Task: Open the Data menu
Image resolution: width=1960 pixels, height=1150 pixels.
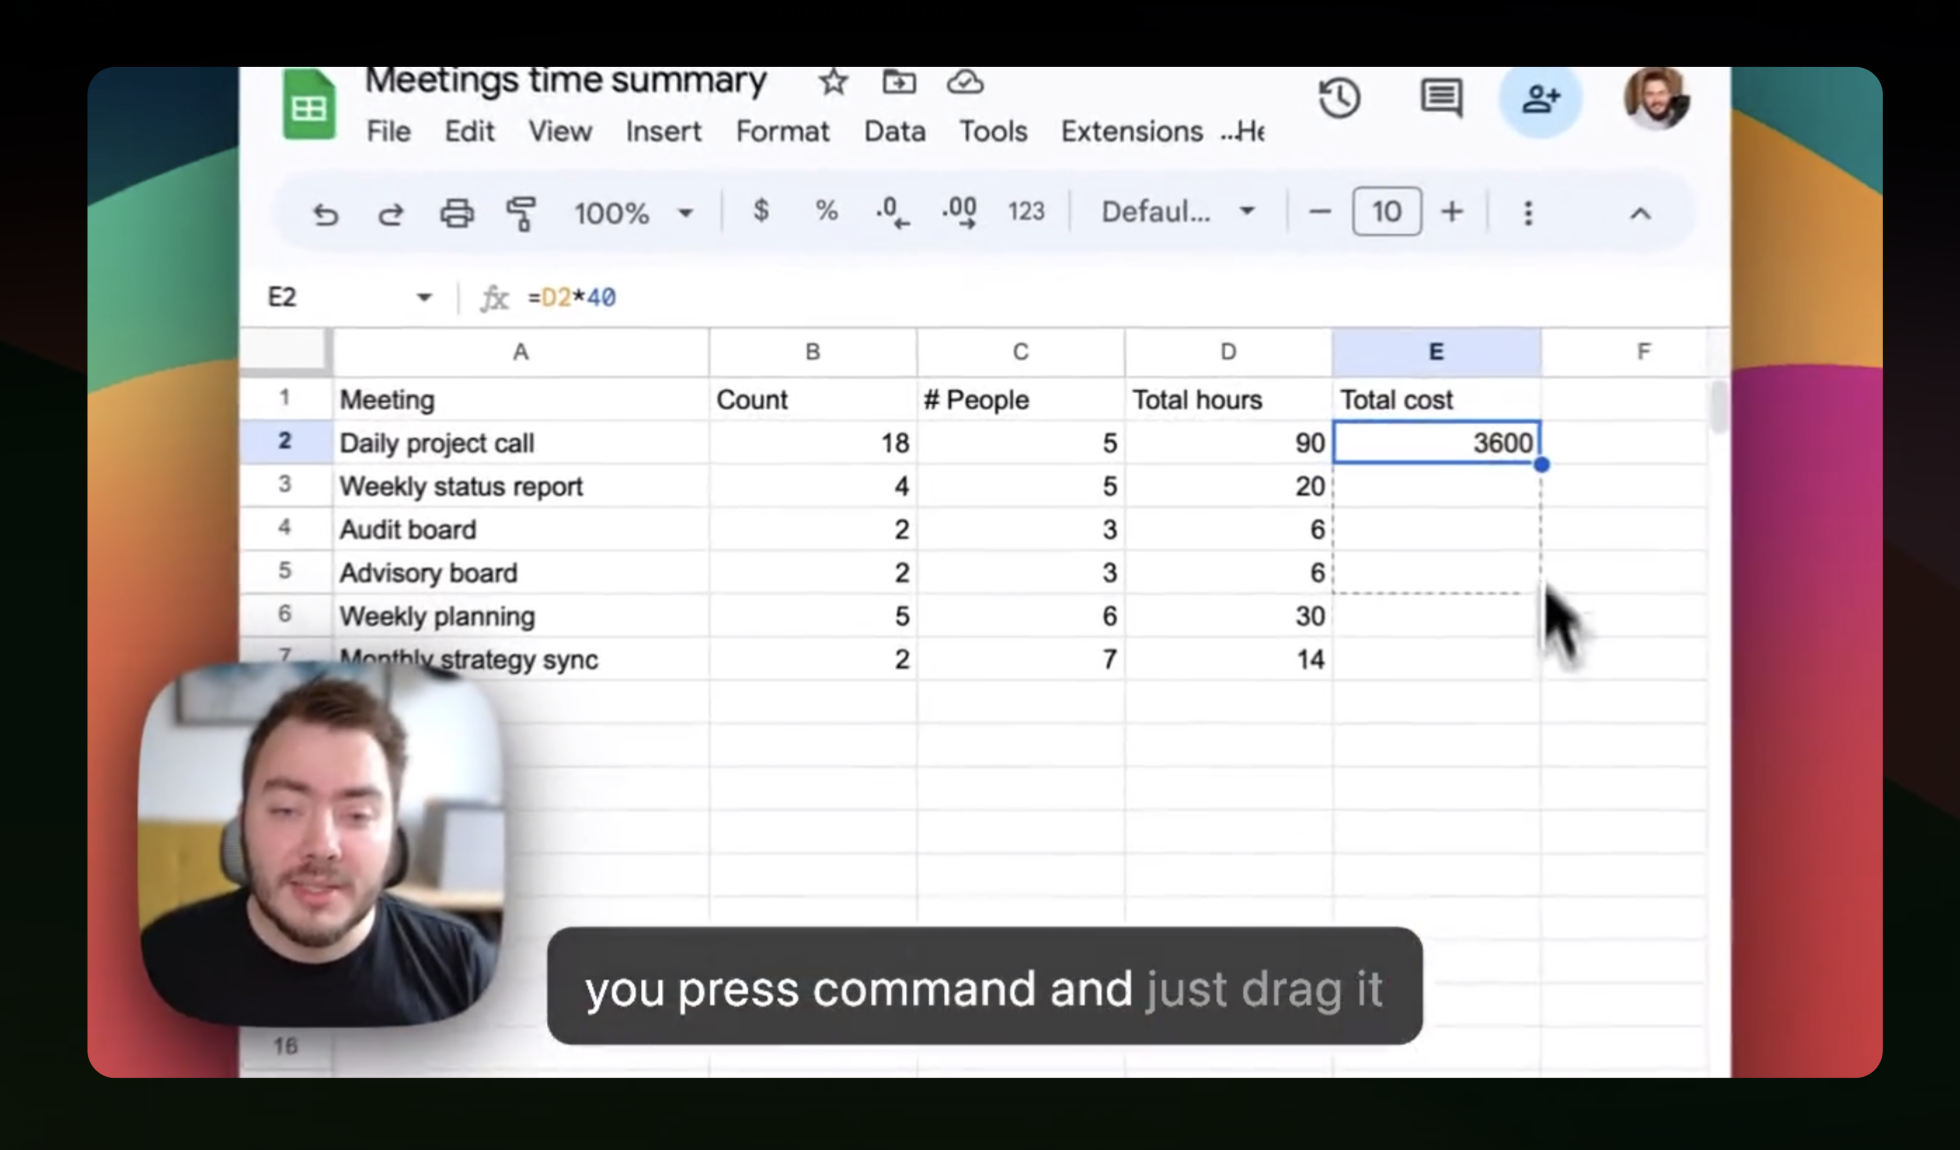Action: click(894, 132)
